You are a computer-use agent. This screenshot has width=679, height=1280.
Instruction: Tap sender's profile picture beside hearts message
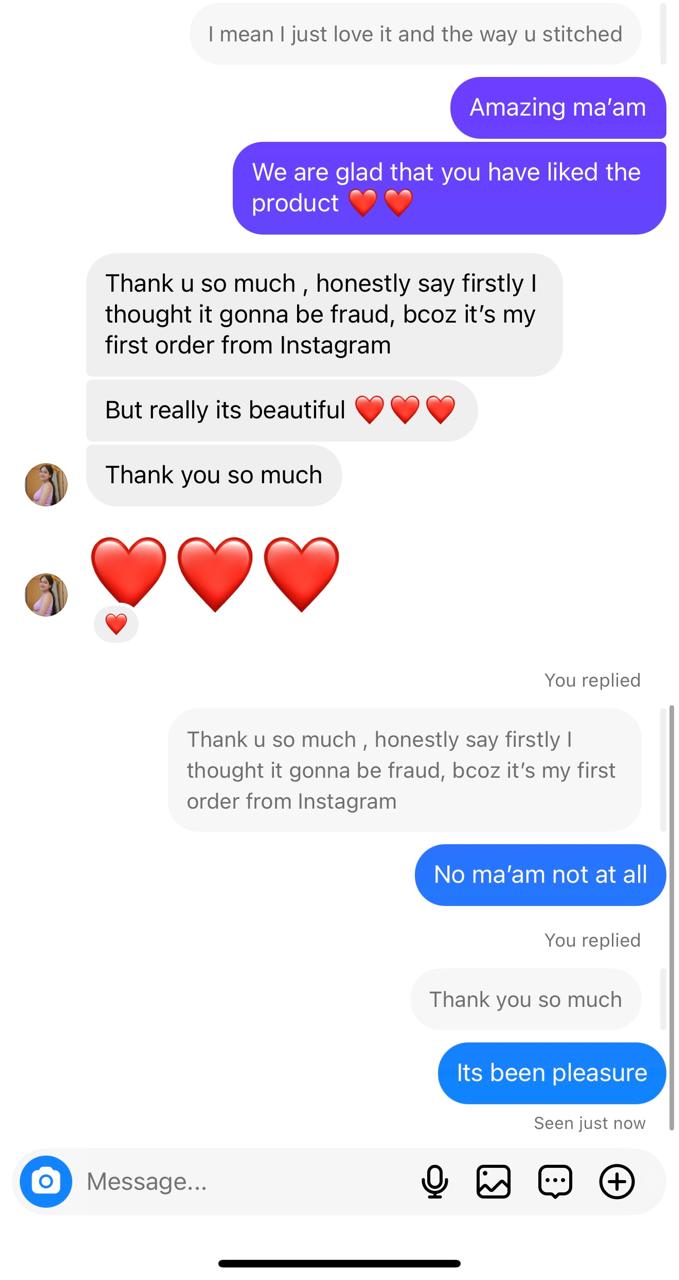pyautogui.click(x=46, y=594)
